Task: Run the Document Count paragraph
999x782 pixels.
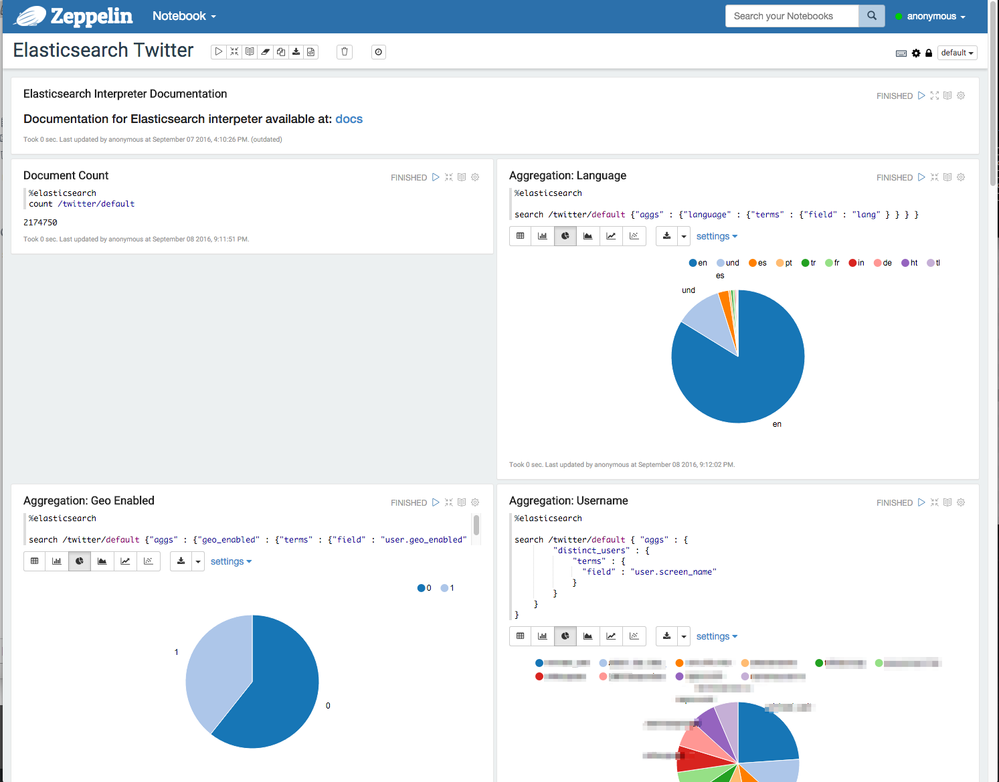Action: (x=436, y=177)
